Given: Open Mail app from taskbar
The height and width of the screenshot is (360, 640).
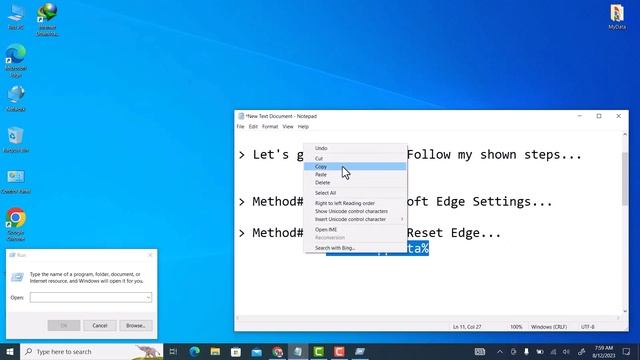Looking at the screenshot, I should (257, 351).
